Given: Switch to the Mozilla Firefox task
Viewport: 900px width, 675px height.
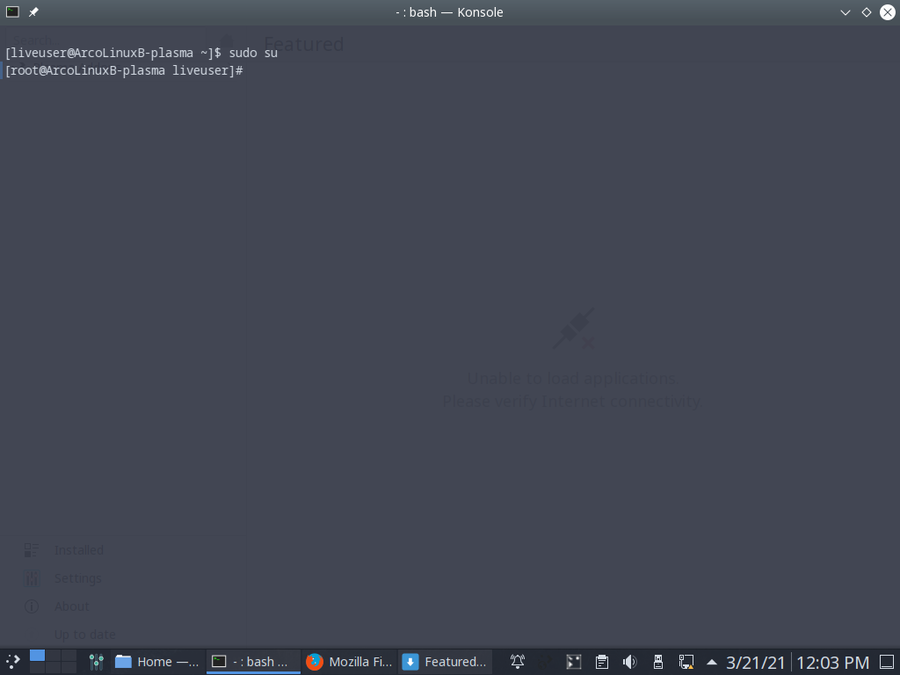Looking at the screenshot, I should (x=349, y=662).
